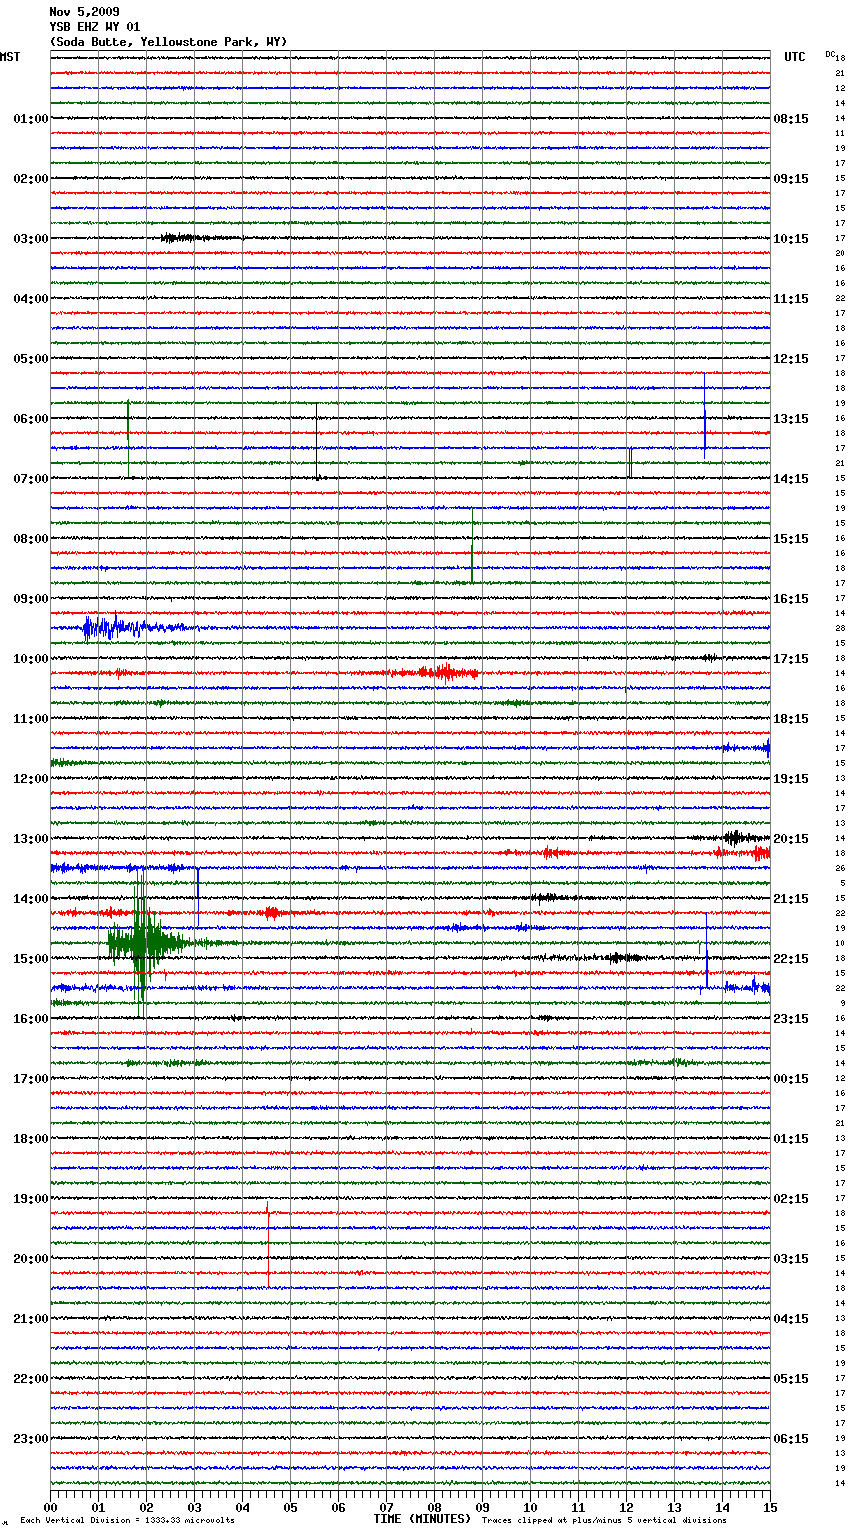850x1534 pixels.
Task: Select the 01:00 MST hour label
Action: pyautogui.click(x=31, y=119)
